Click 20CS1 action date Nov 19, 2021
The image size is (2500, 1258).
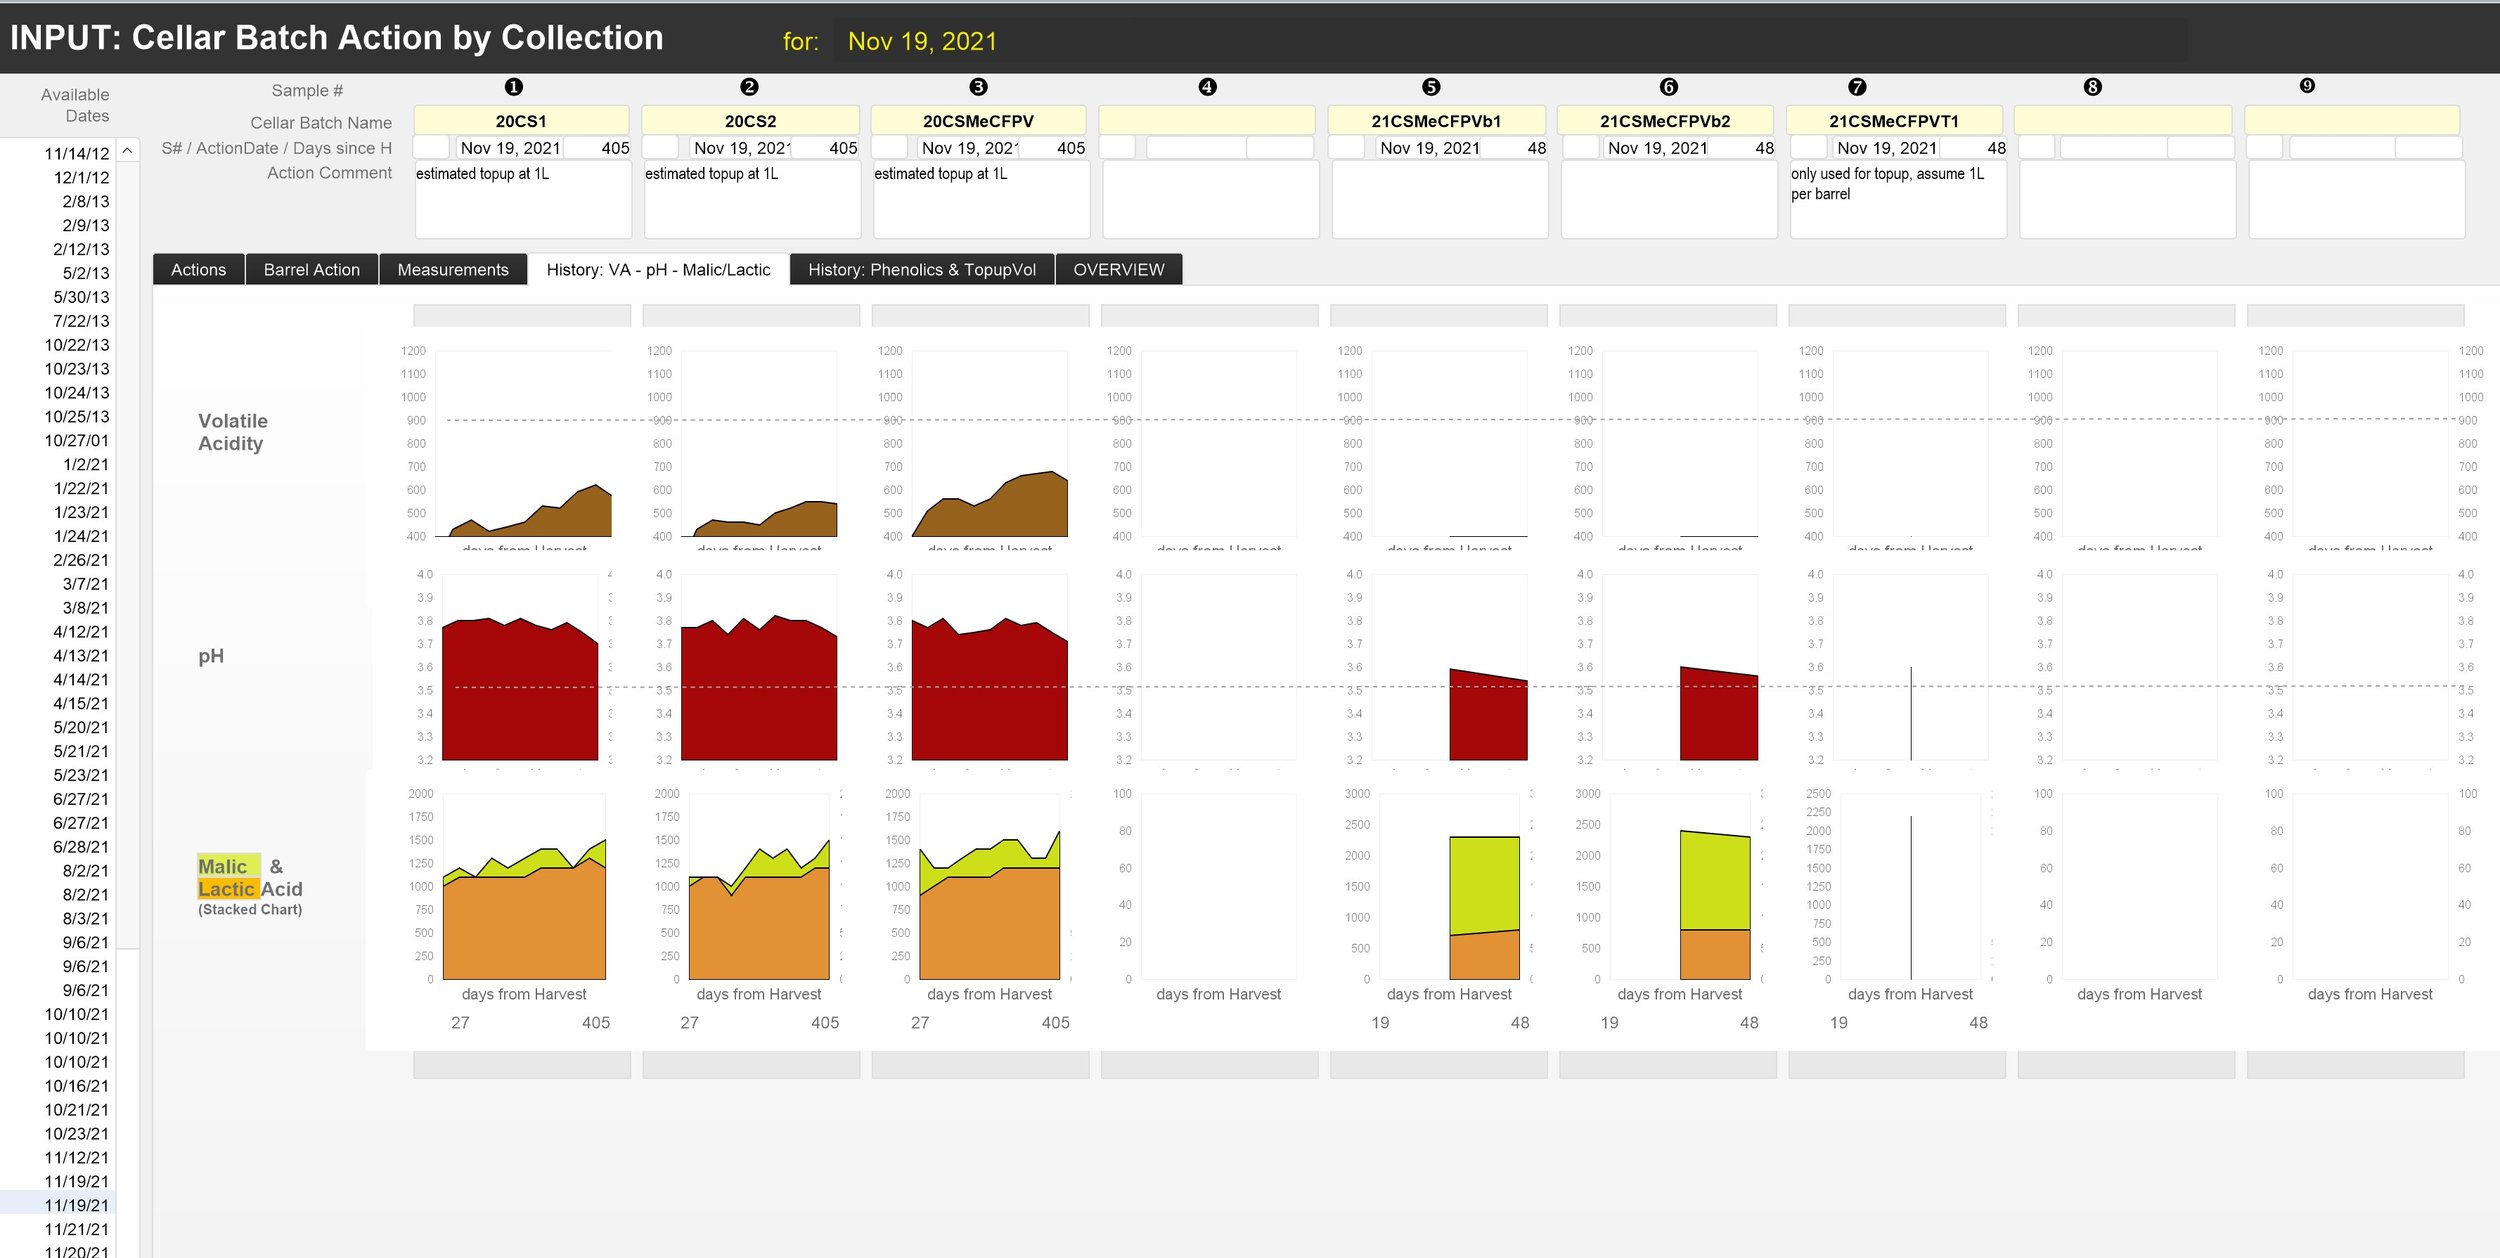[510, 148]
